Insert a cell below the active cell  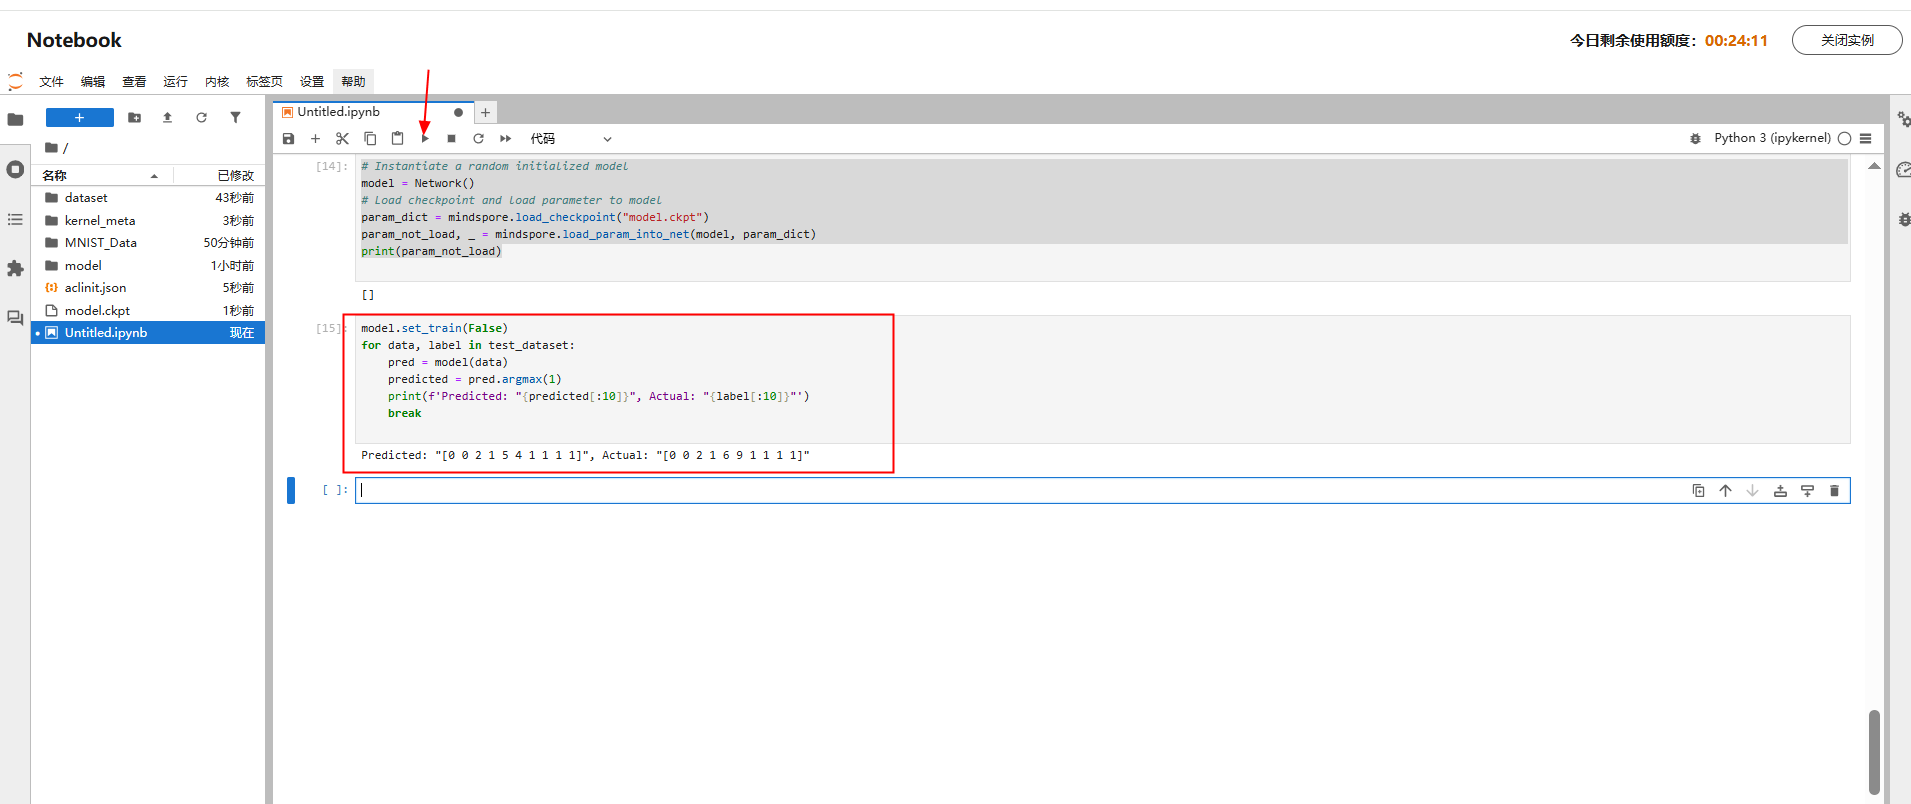[1807, 491]
